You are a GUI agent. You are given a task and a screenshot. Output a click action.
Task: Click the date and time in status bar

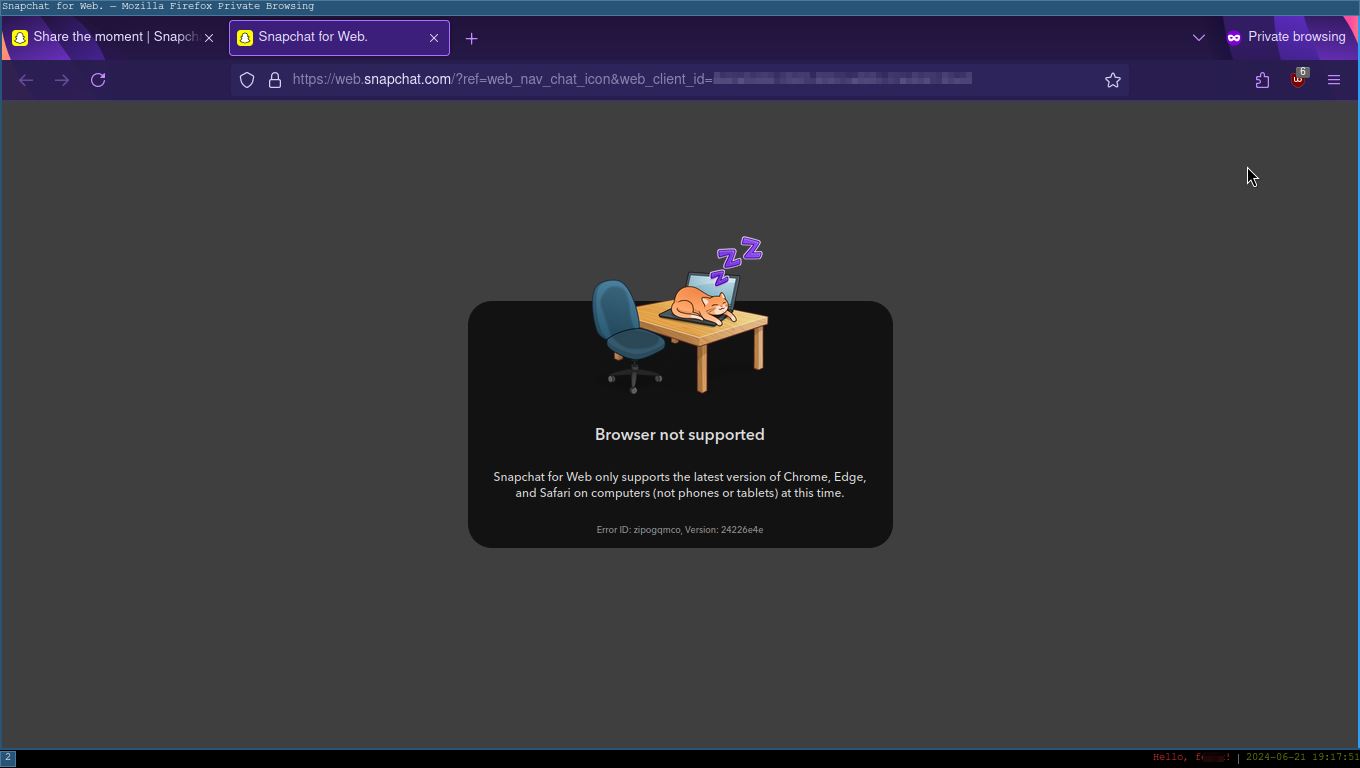point(1302,758)
